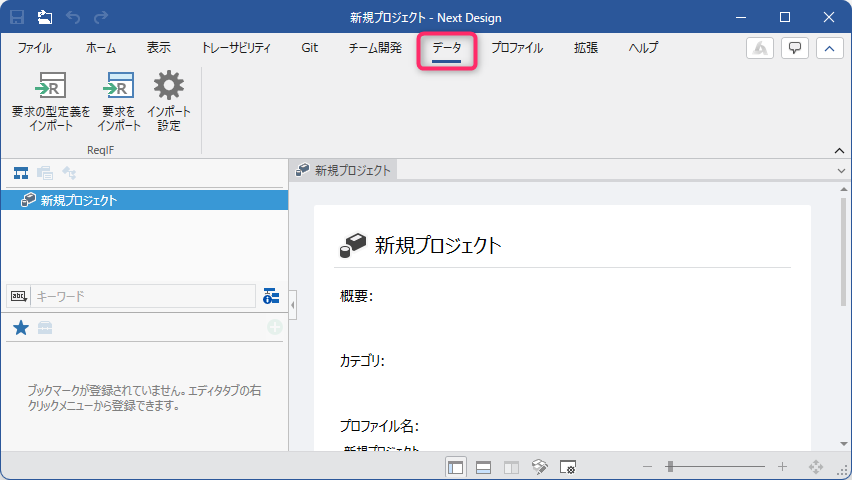Open the search options list icon
Screen dimensions: 852x480
[271, 296]
